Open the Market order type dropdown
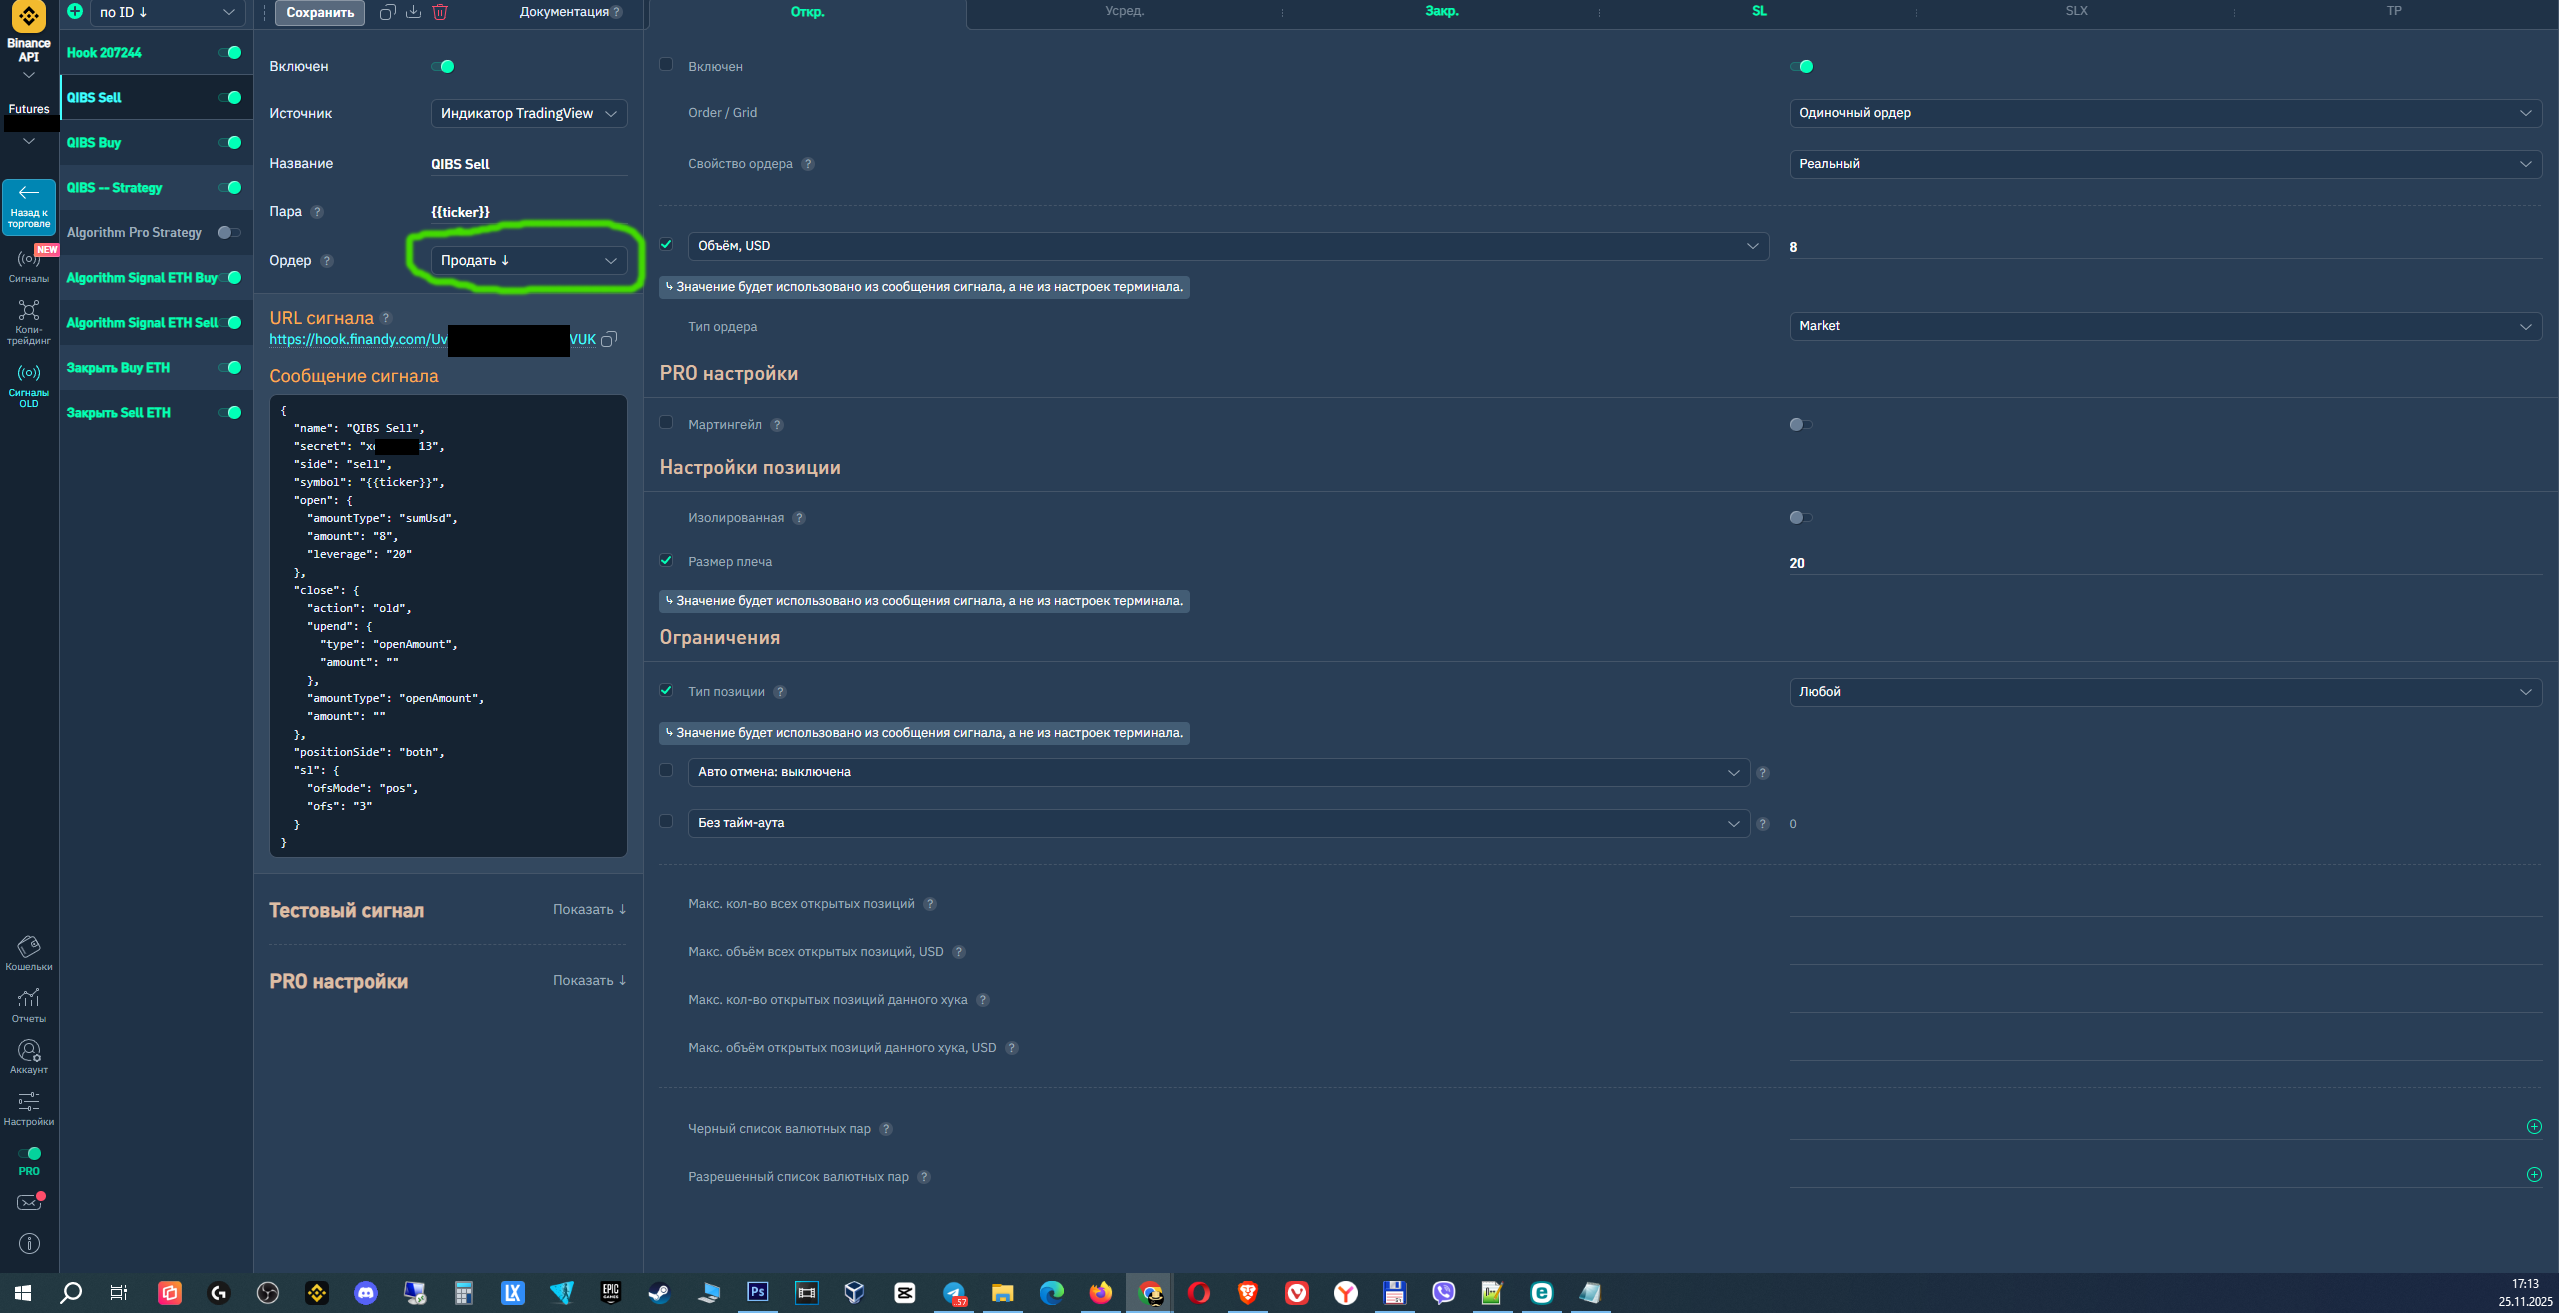Image resolution: width=2559 pixels, height=1313 pixels. (2165, 326)
